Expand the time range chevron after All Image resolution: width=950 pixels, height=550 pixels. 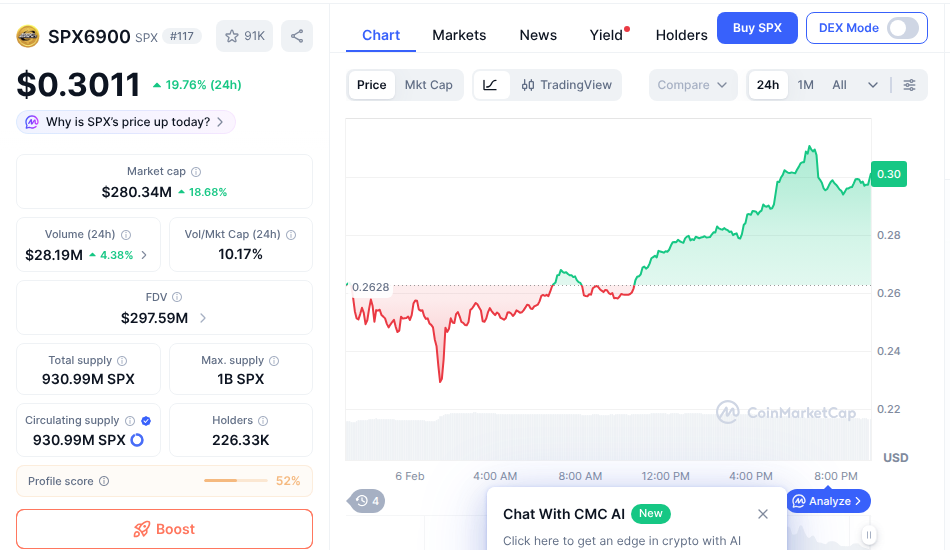click(x=873, y=85)
